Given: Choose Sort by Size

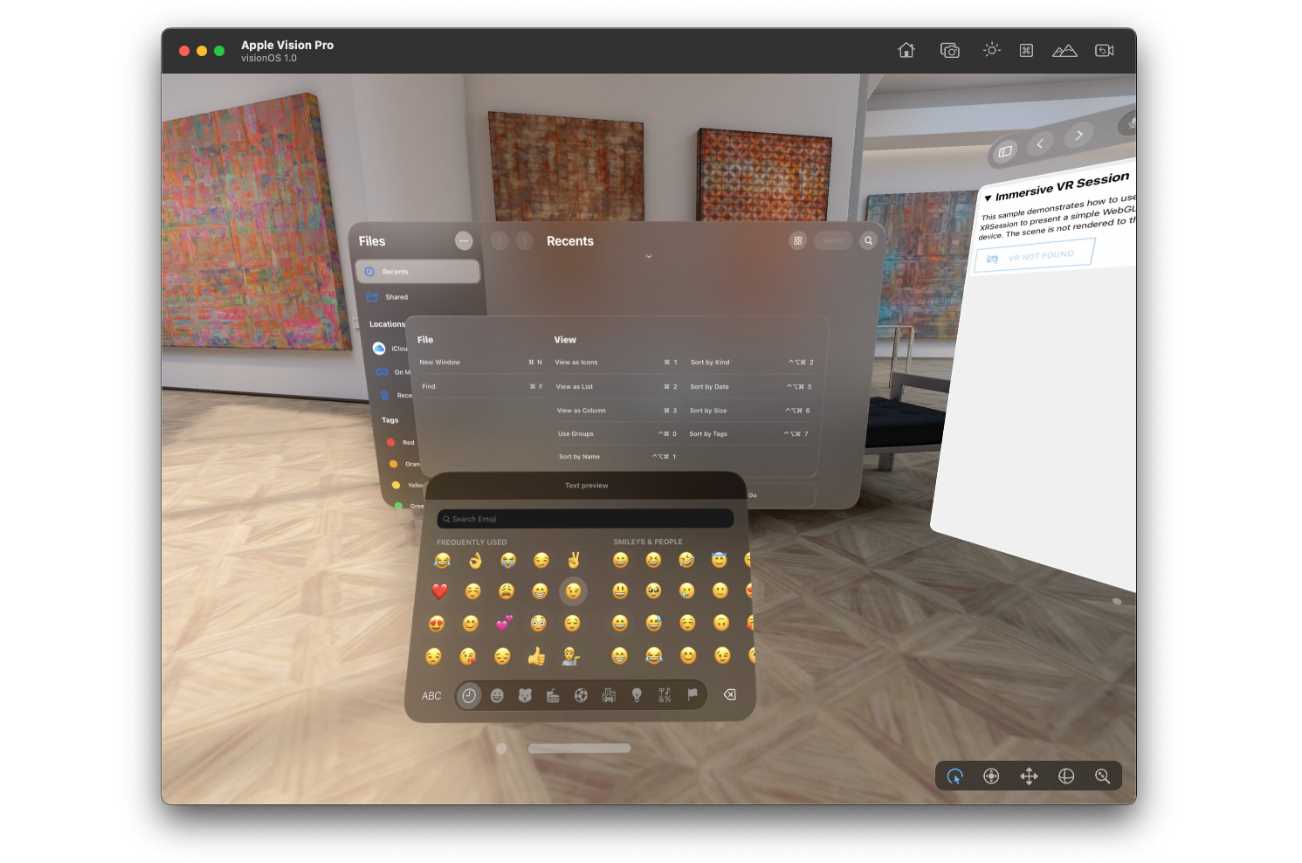Looking at the screenshot, I should 749,410.
